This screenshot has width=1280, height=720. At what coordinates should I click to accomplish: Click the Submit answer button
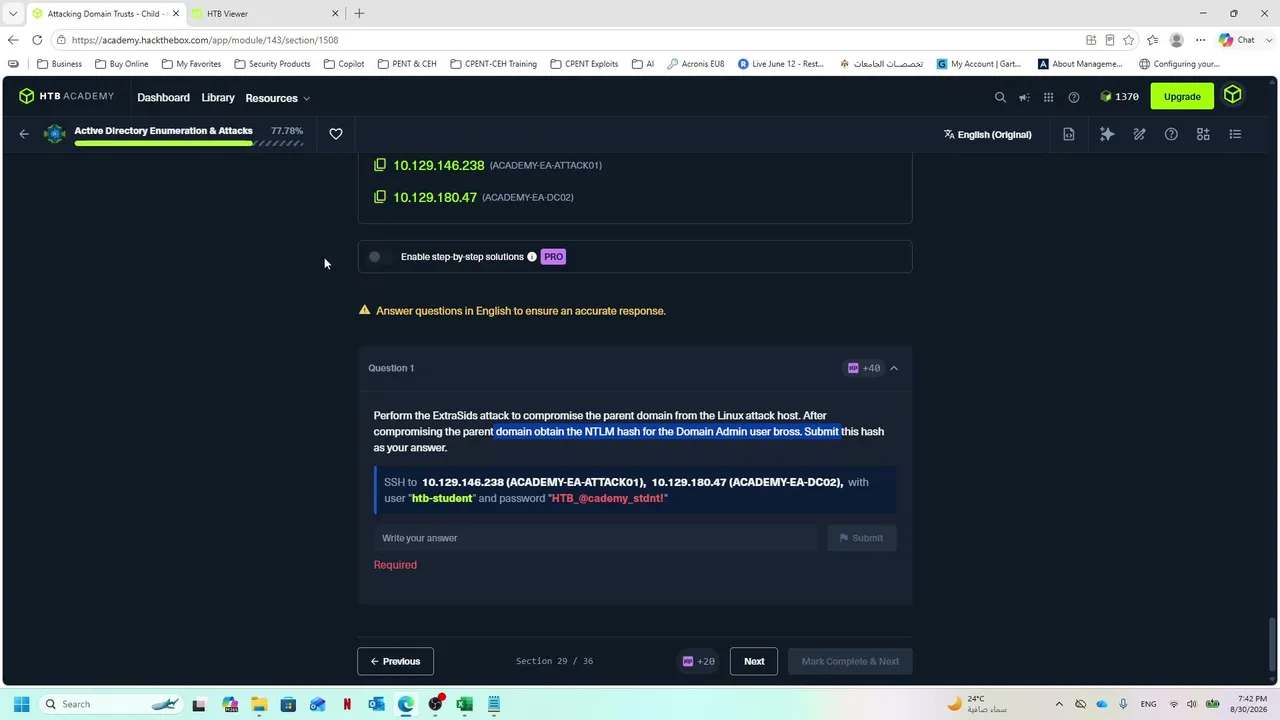861,538
